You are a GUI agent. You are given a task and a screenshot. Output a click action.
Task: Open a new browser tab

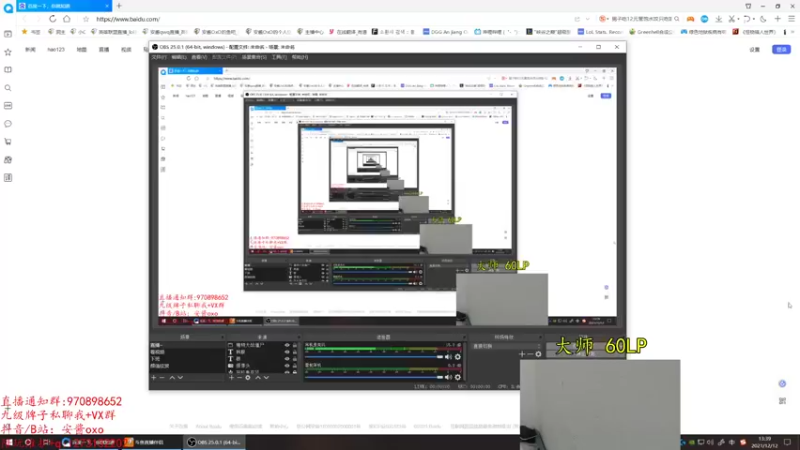tap(119, 6)
